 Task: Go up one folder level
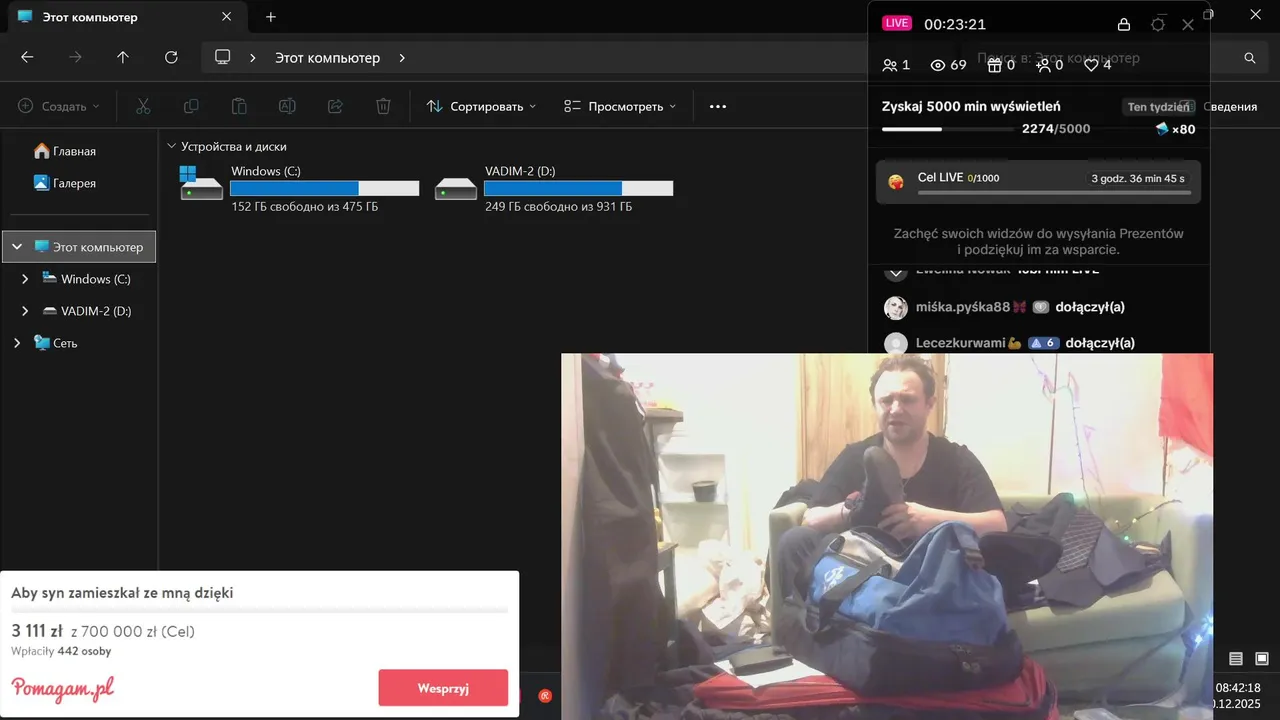coord(123,58)
